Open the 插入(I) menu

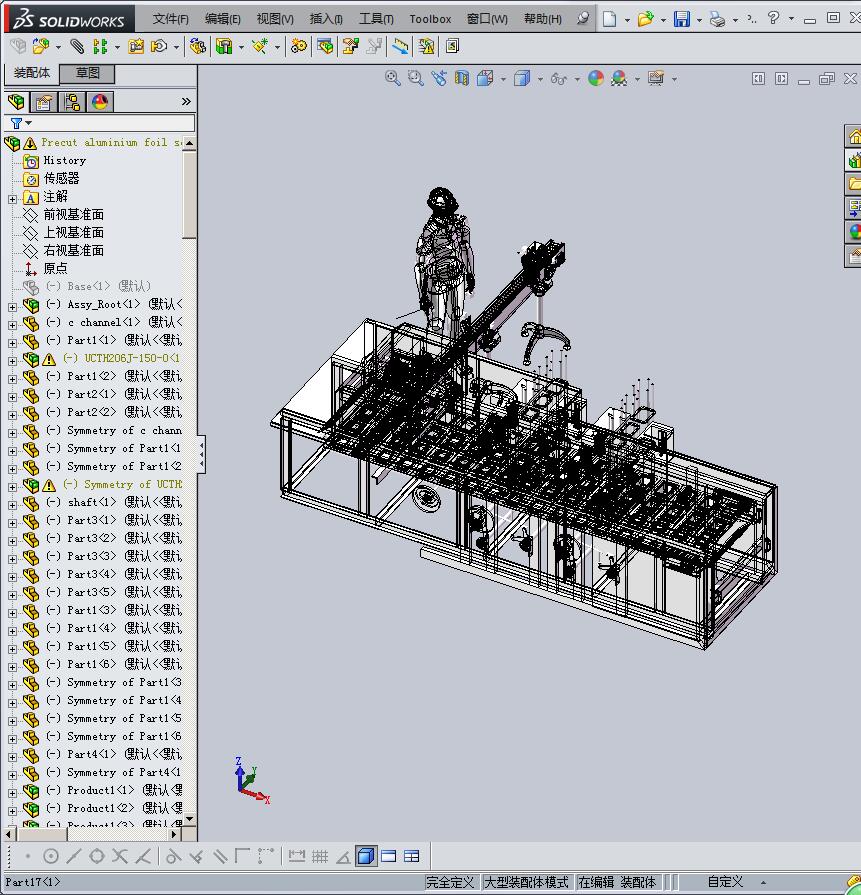pos(325,19)
